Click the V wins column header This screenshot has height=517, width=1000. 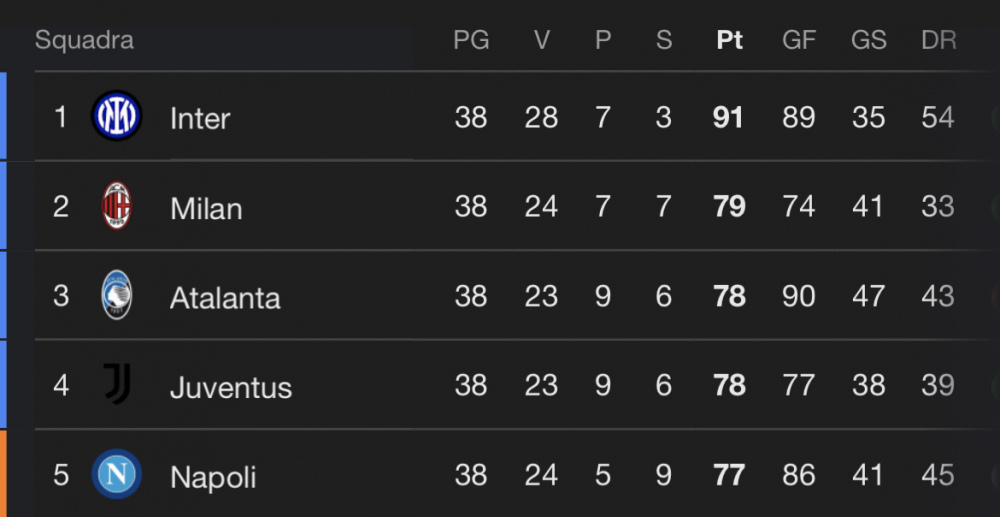[x=541, y=40]
